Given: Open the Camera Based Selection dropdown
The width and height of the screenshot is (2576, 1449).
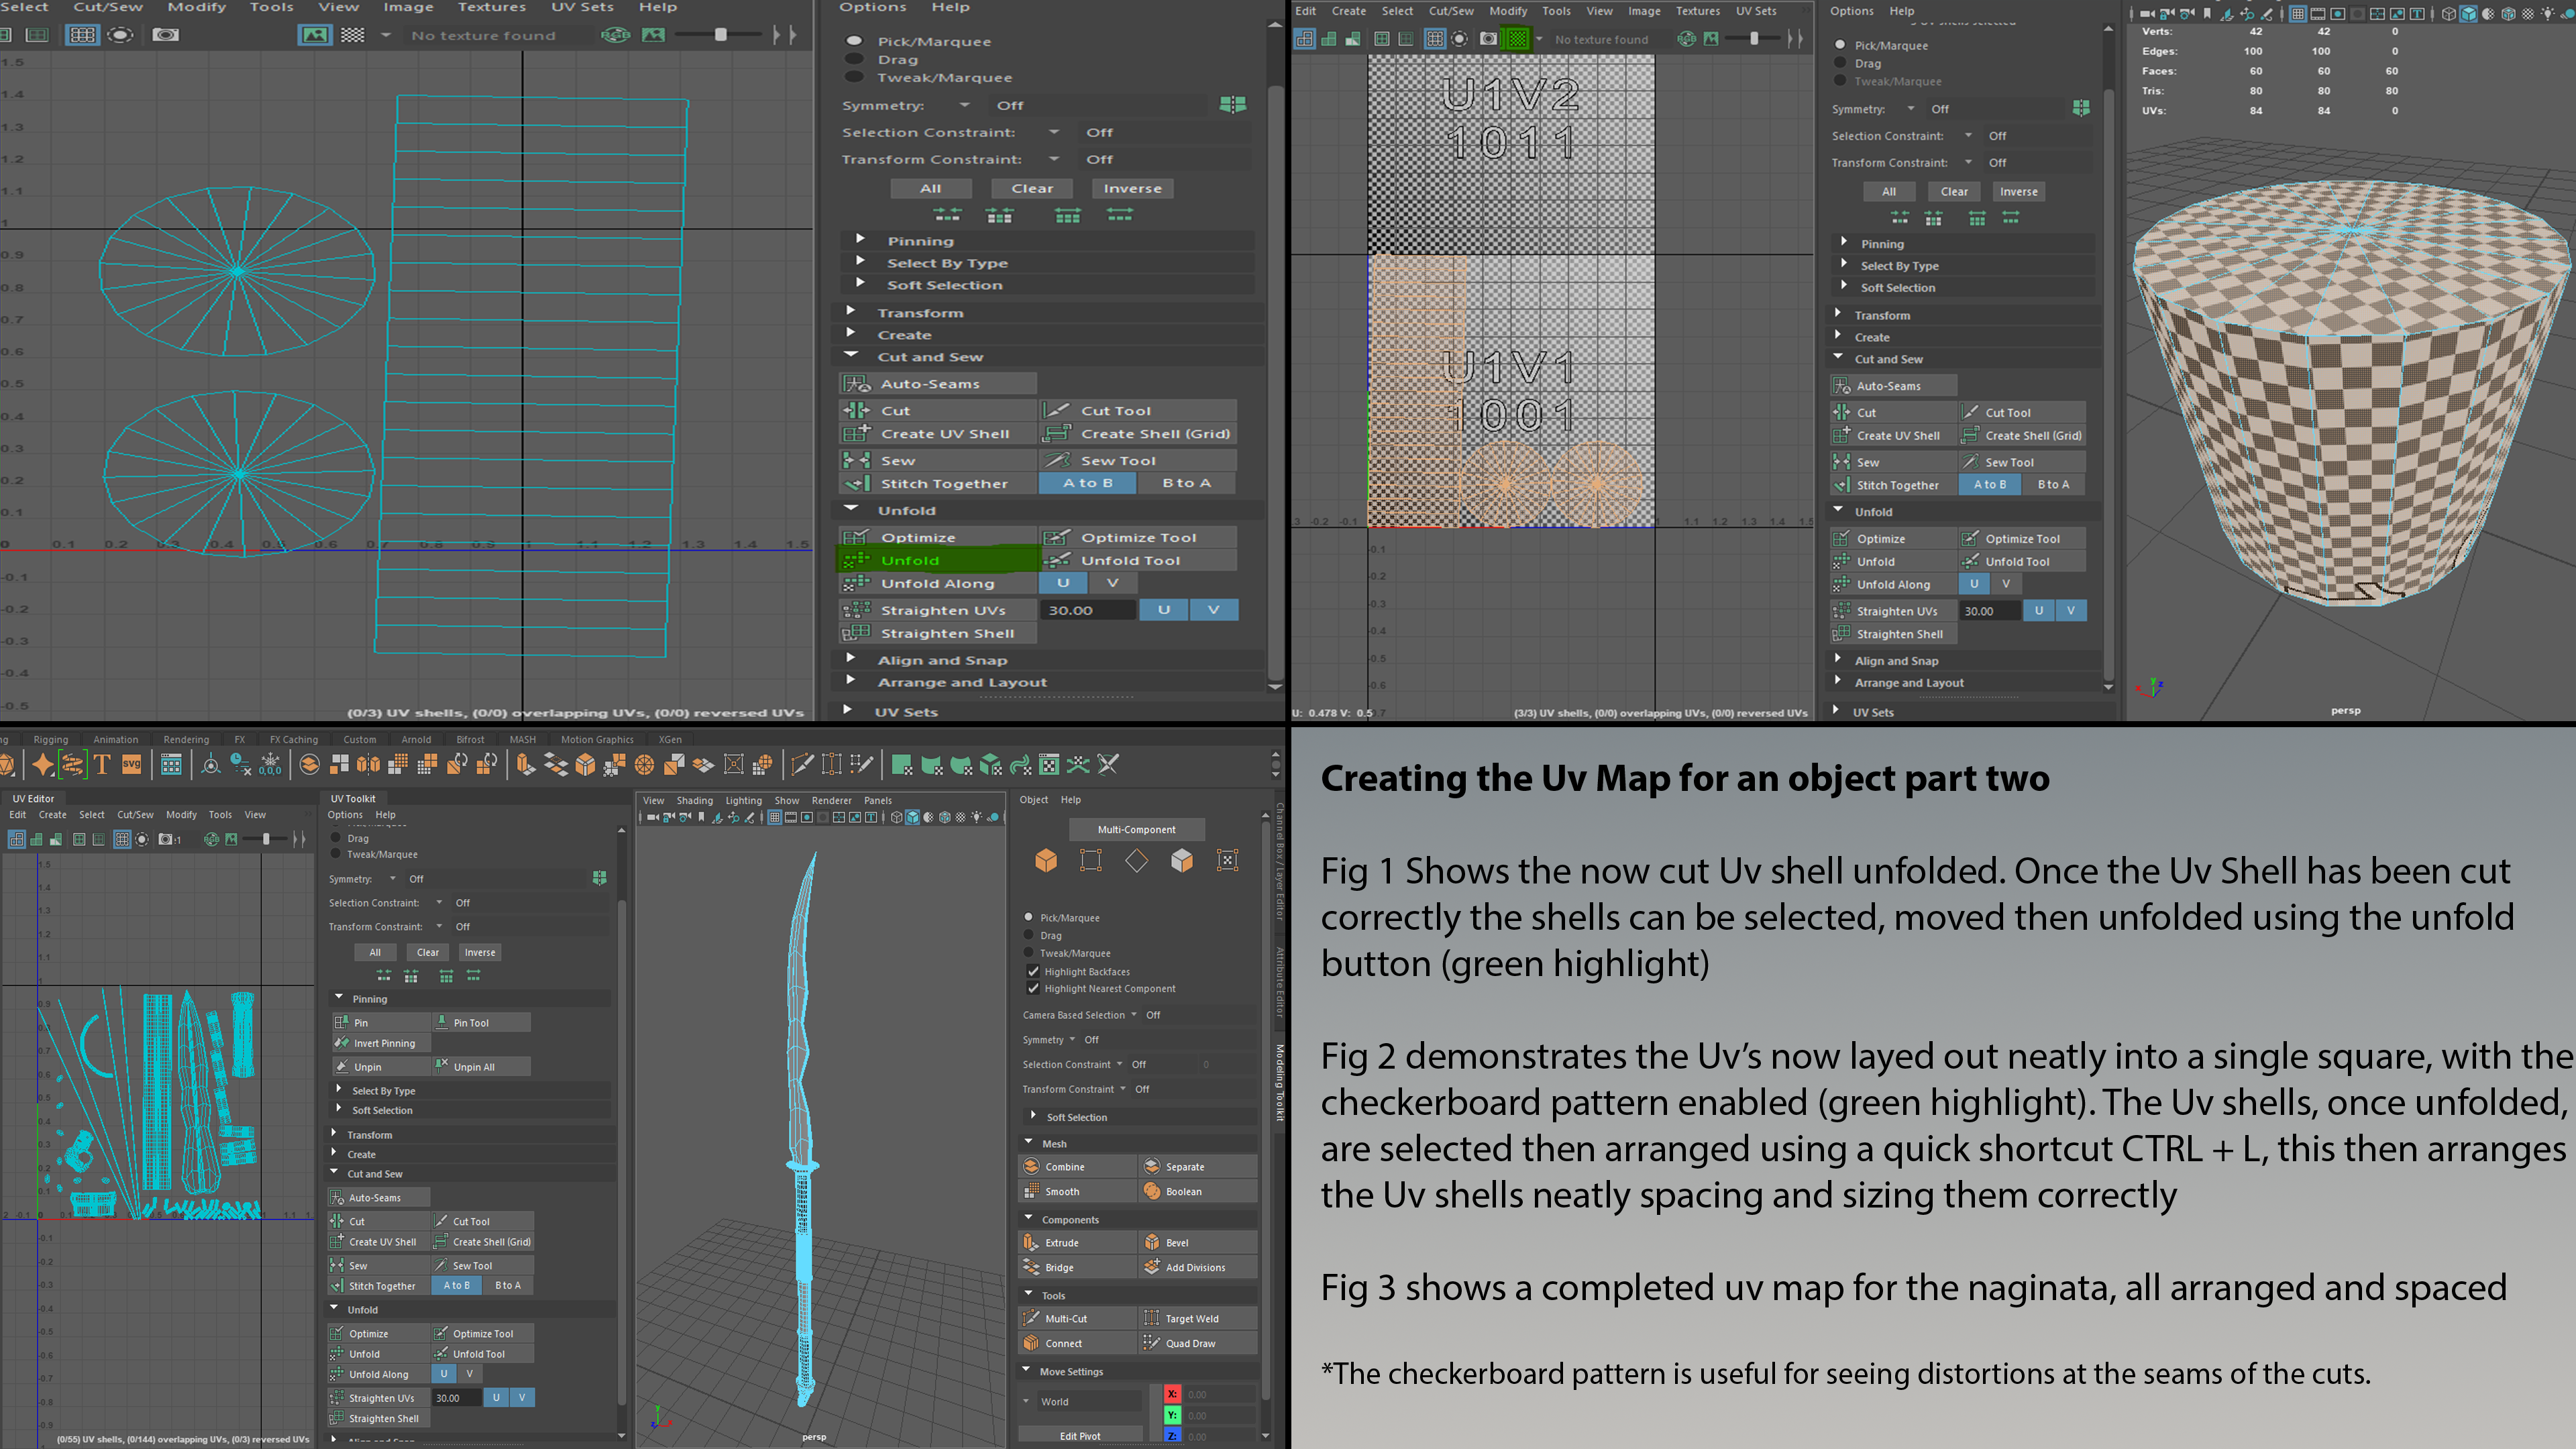Looking at the screenshot, I should pyautogui.click(x=1133, y=1015).
